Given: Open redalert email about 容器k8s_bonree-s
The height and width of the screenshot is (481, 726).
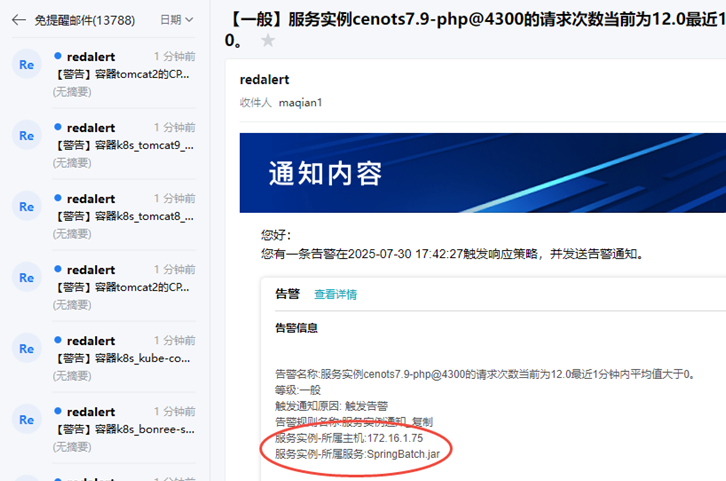Looking at the screenshot, I should (x=124, y=428).
